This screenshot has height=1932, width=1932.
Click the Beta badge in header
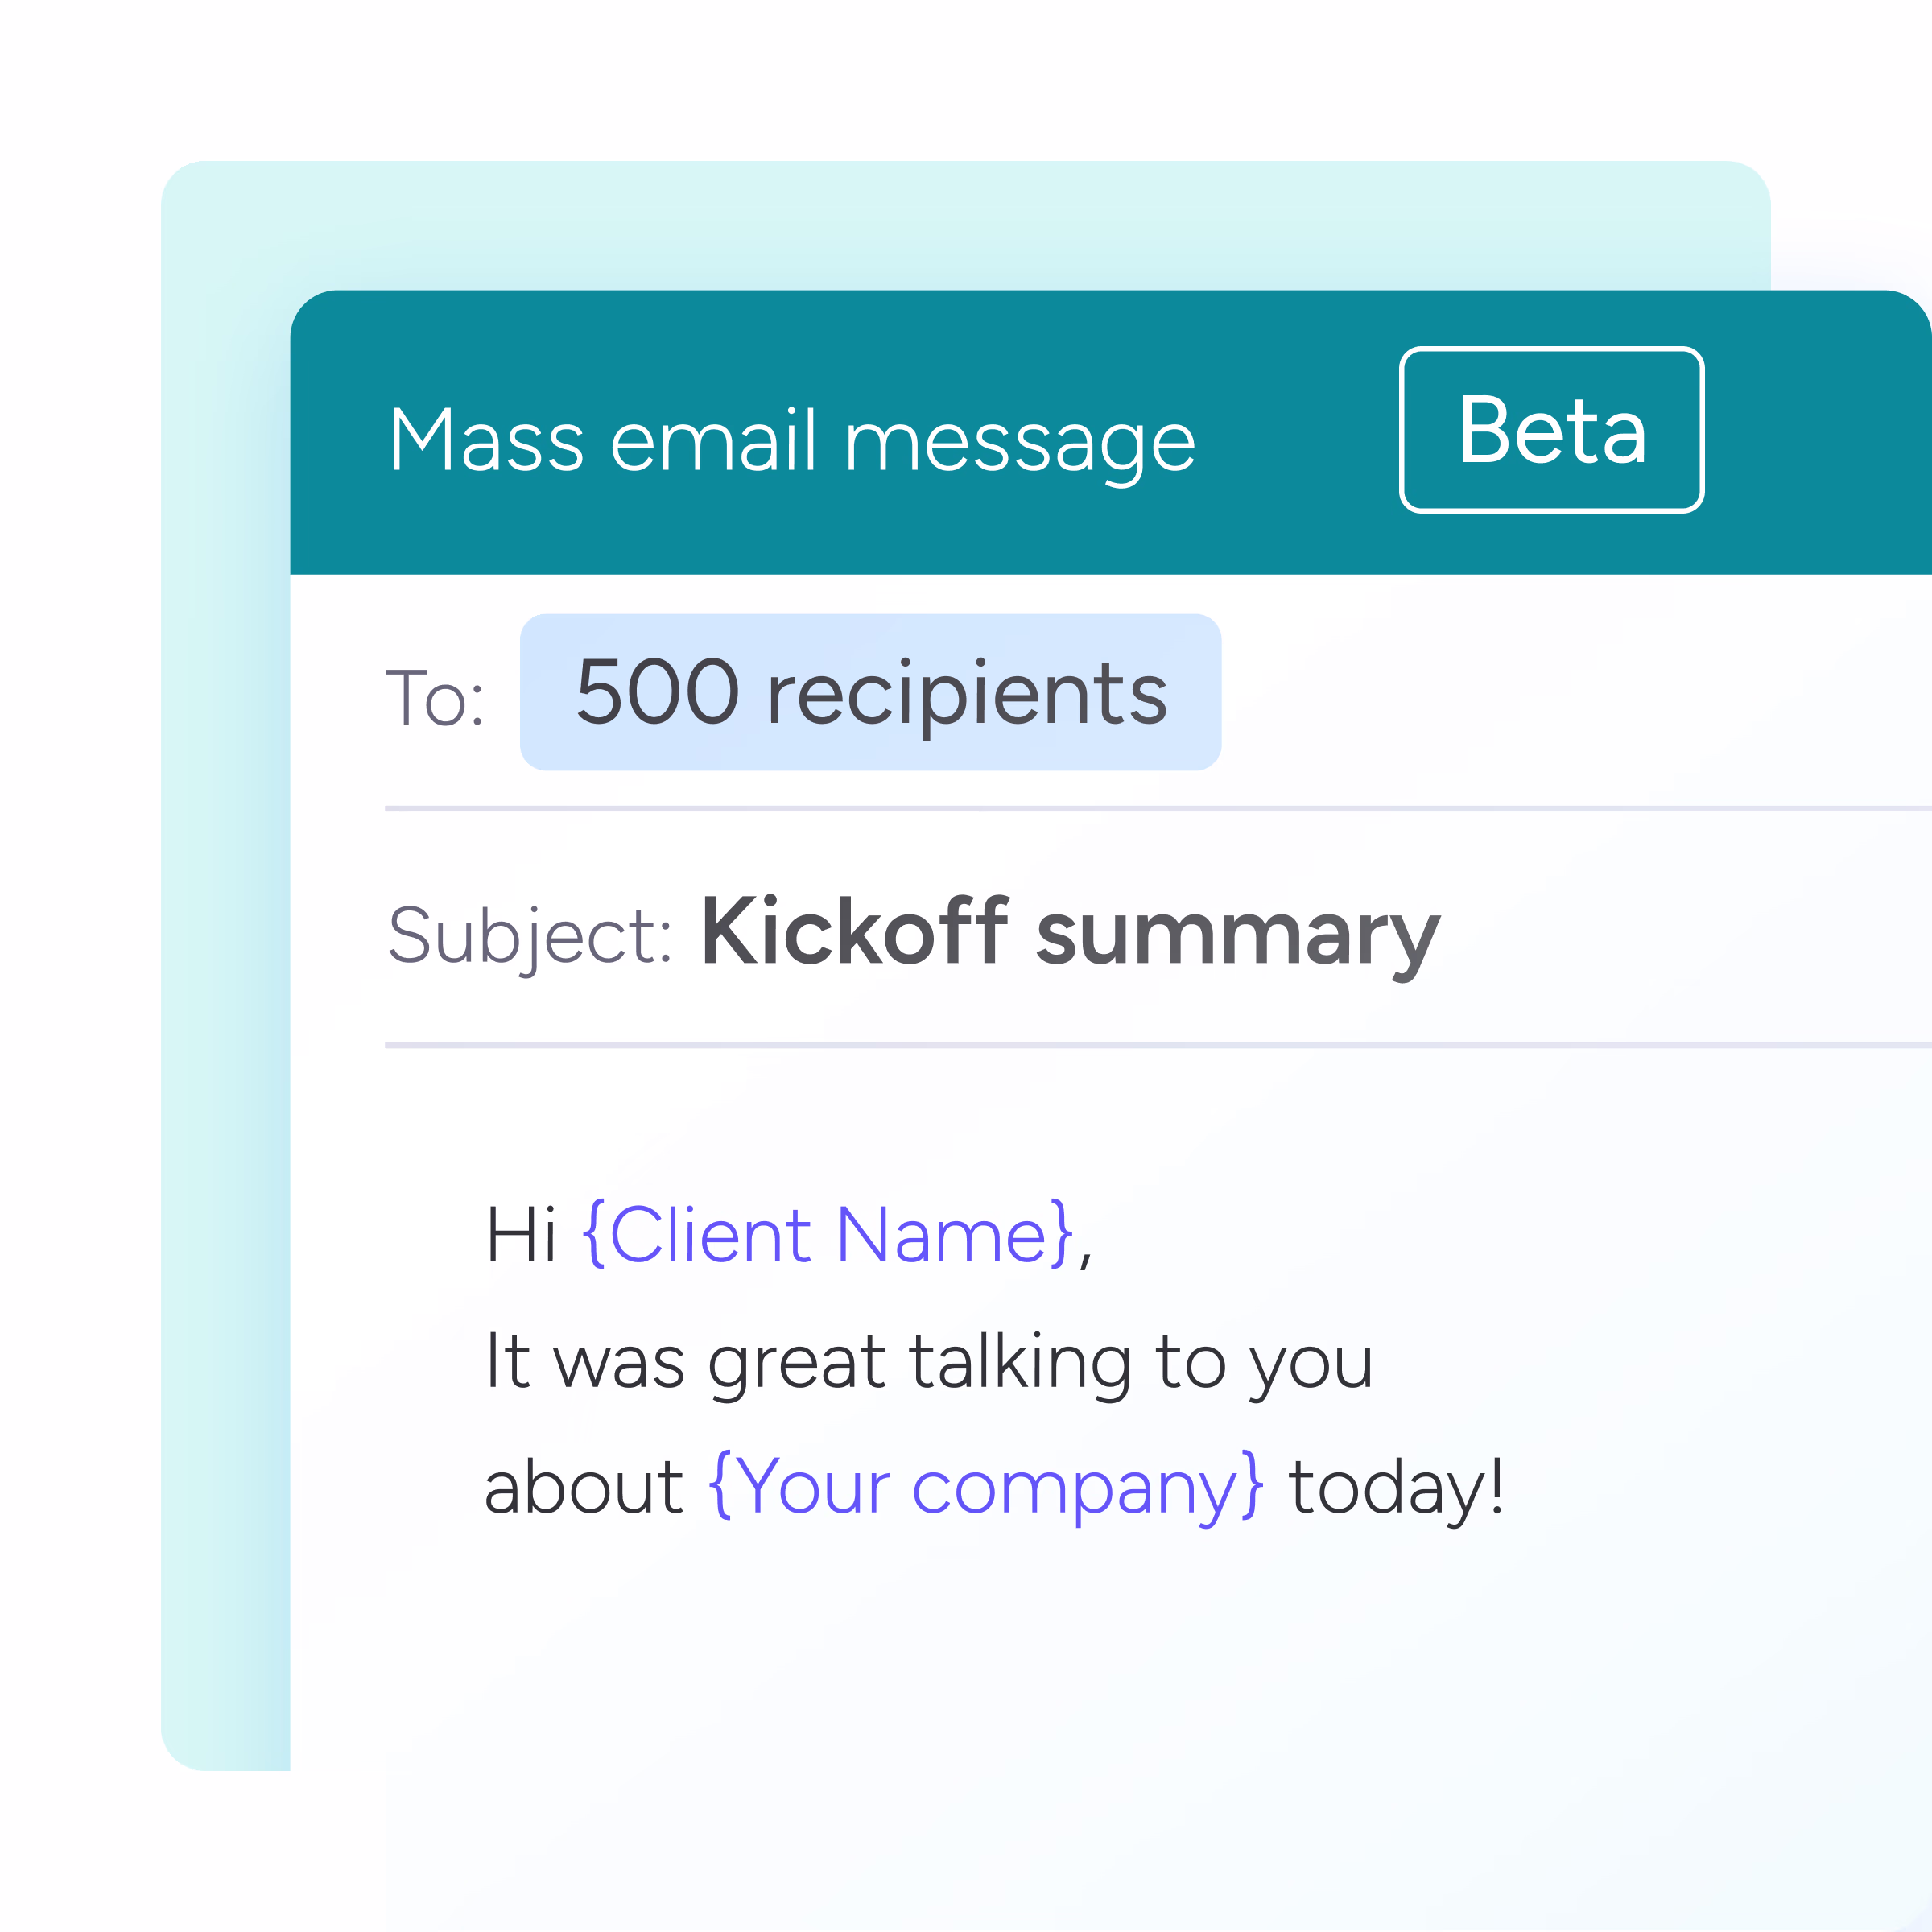(1551, 430)
